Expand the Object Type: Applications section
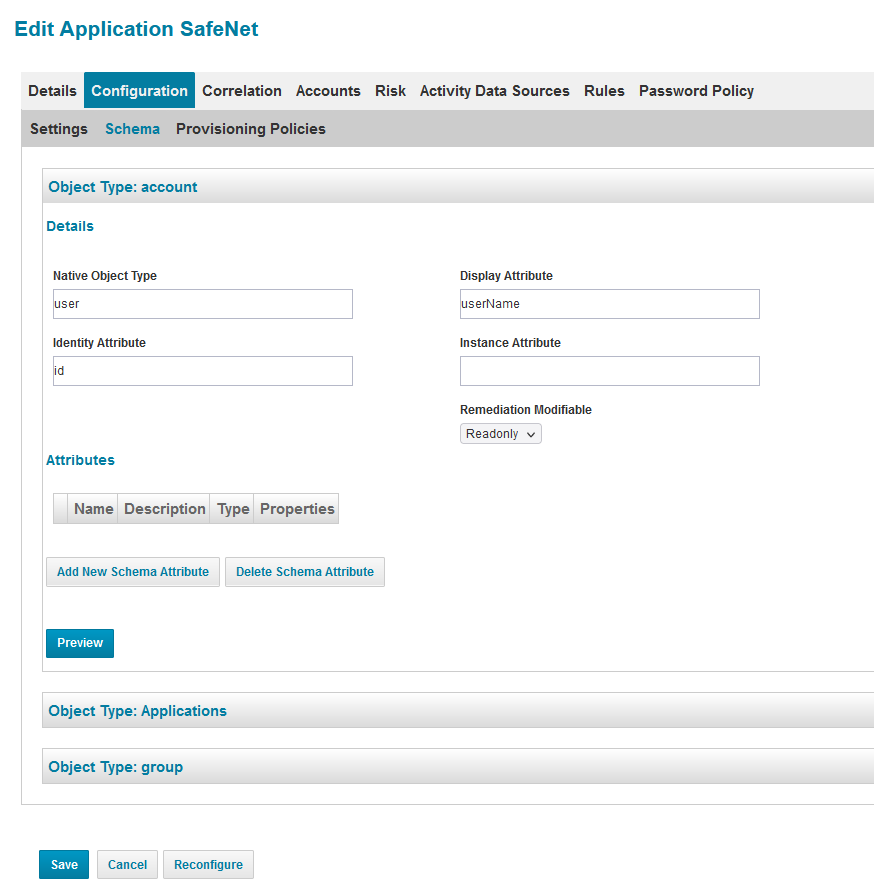The width and height of the screenshot is (874, 887). [x=458, y=710]
